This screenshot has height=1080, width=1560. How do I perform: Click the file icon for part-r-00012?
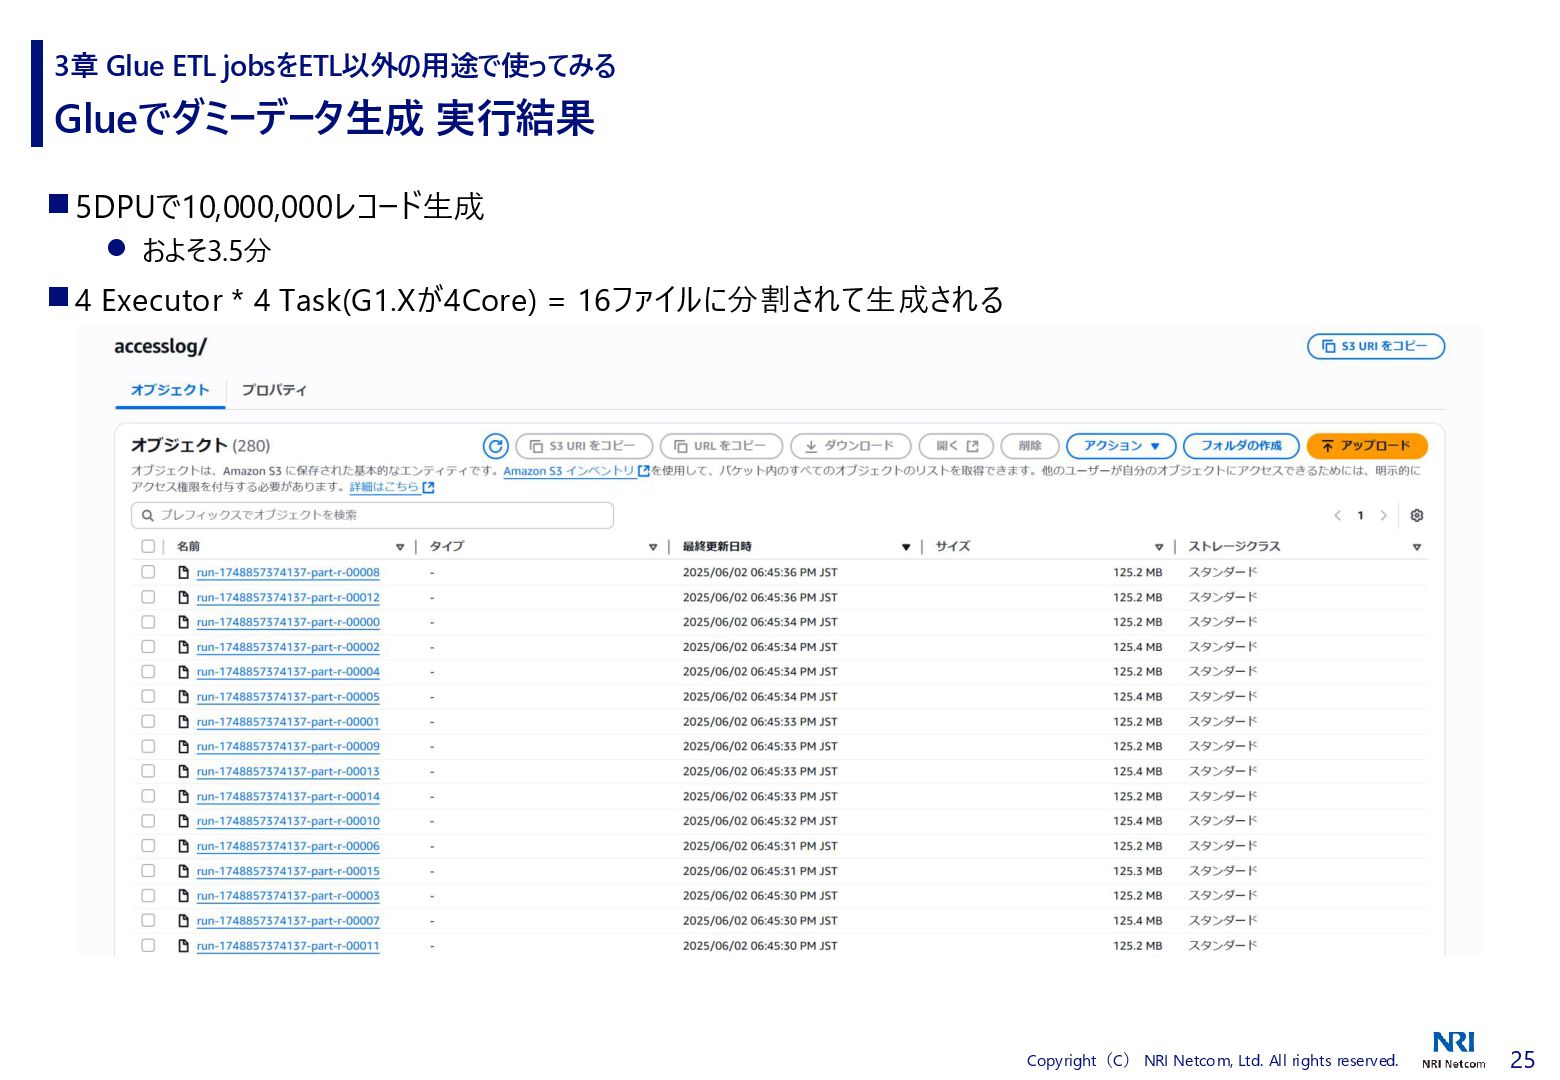coord(183,597)
